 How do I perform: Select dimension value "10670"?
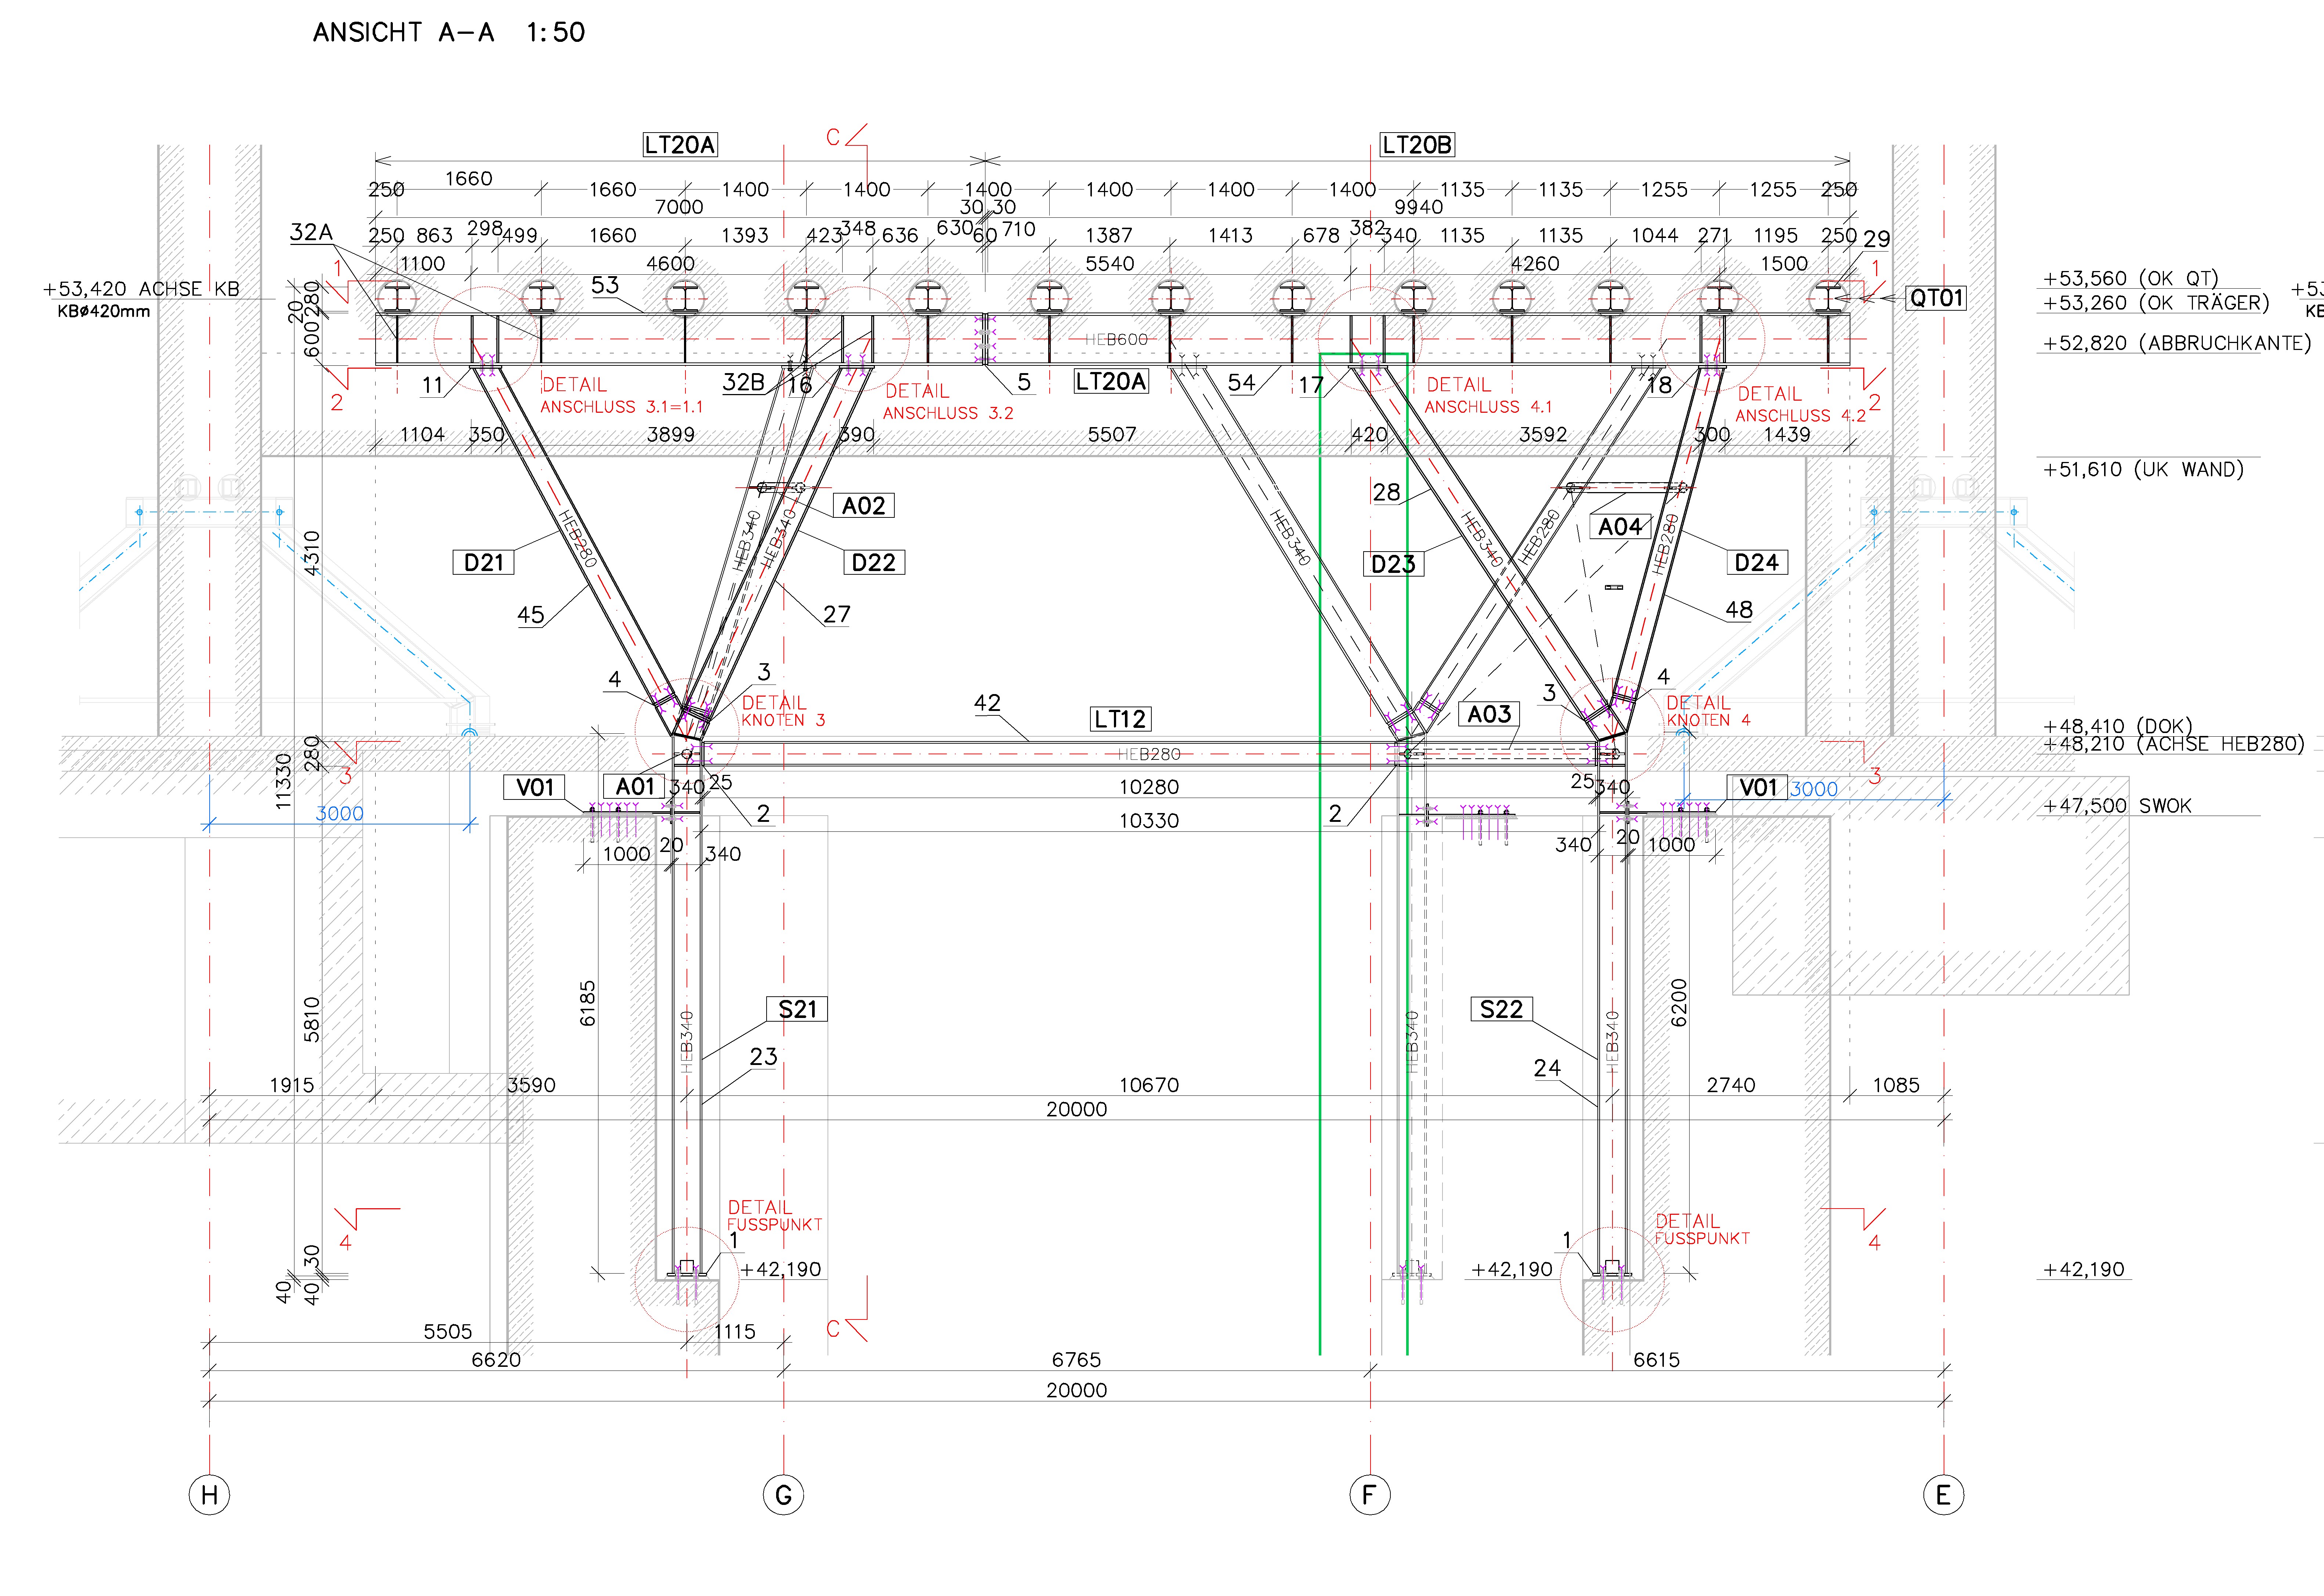[x=1149, y=1085]
